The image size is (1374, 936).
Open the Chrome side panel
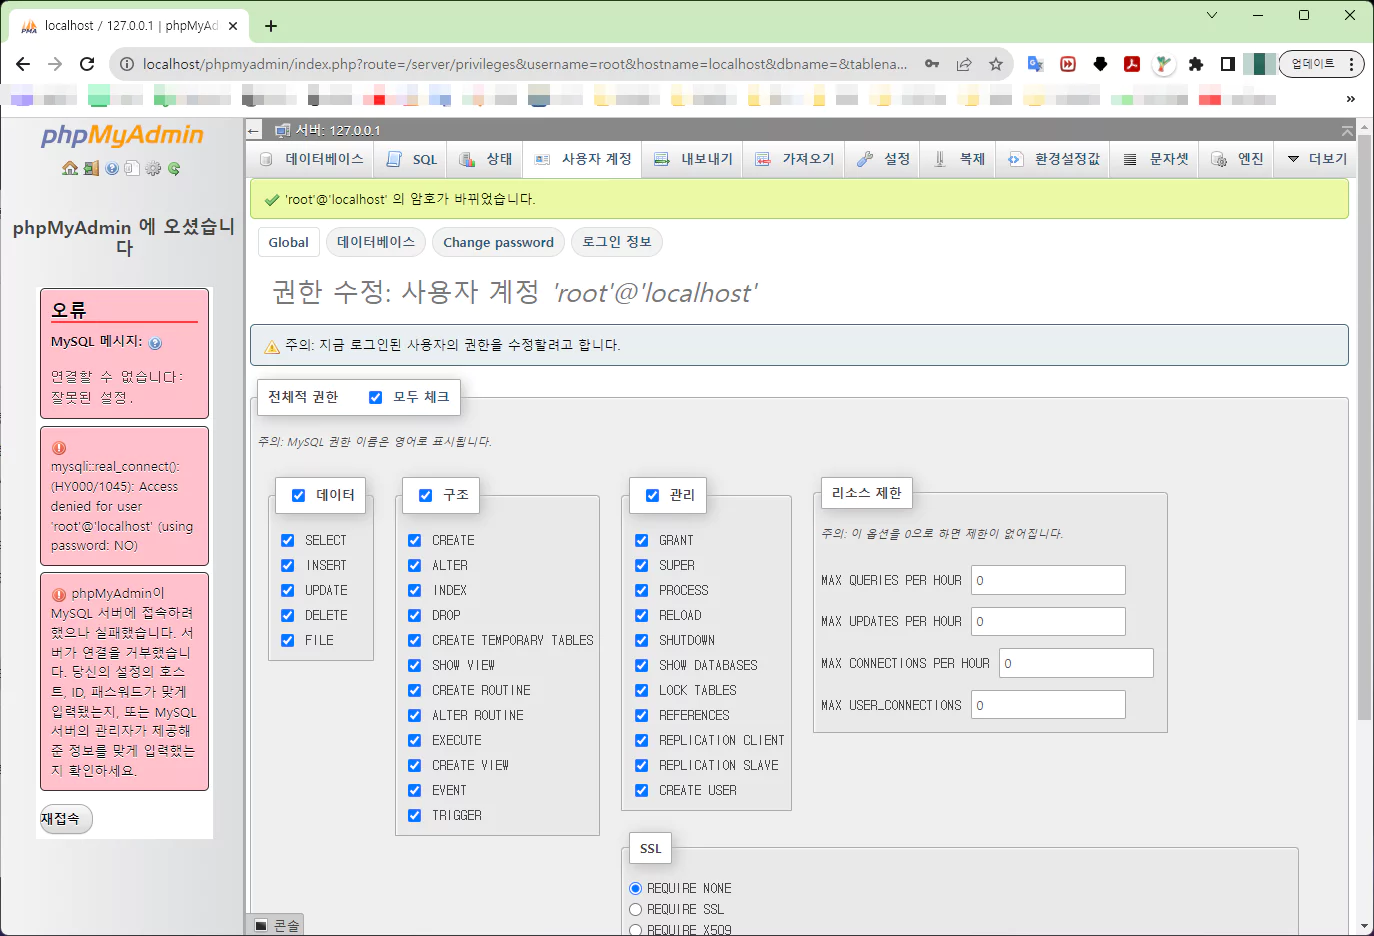[x=1228, y=64]
